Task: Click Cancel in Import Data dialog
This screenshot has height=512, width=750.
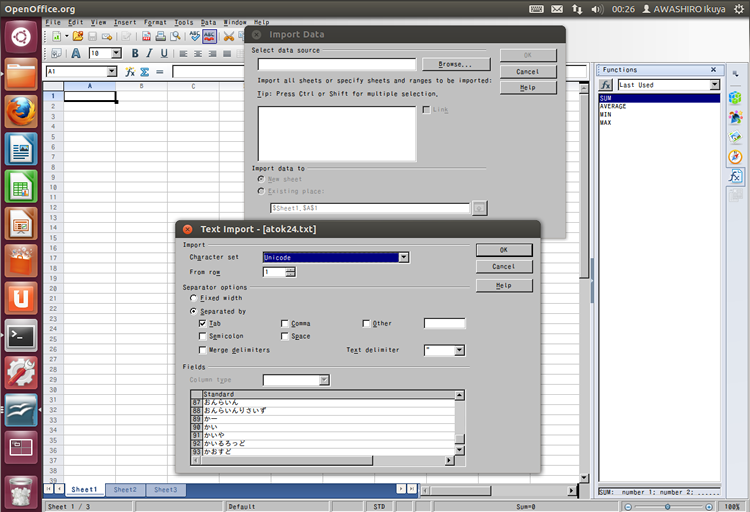Action: click(x=528, y=72)
